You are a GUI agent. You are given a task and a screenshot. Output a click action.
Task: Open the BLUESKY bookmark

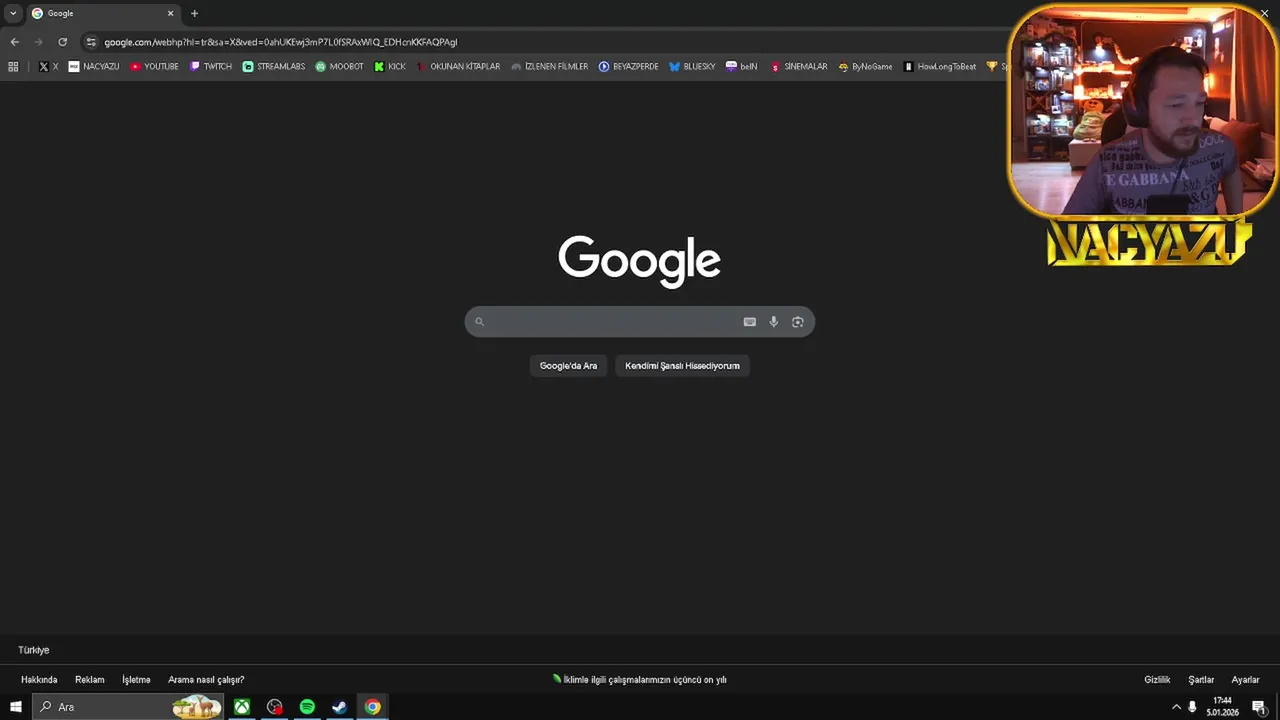pos(692,66)
